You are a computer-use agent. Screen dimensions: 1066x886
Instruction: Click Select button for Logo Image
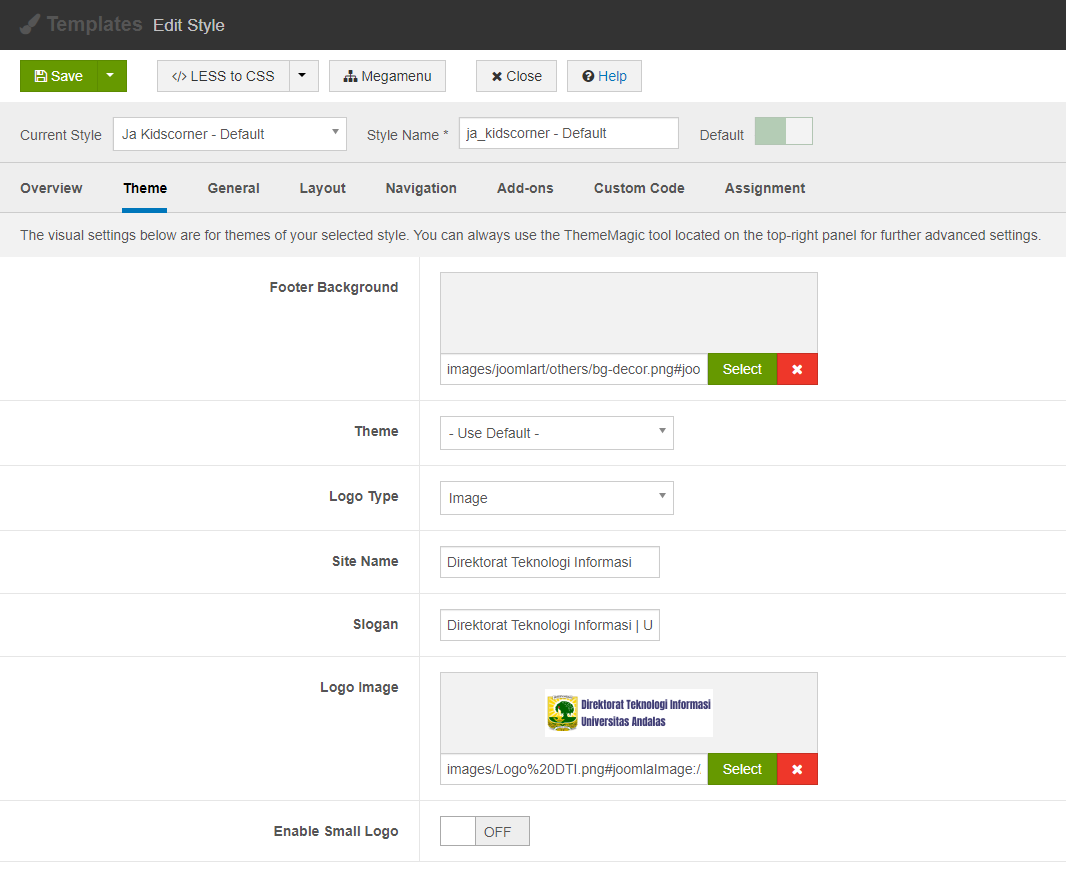(x=742, y=769)
